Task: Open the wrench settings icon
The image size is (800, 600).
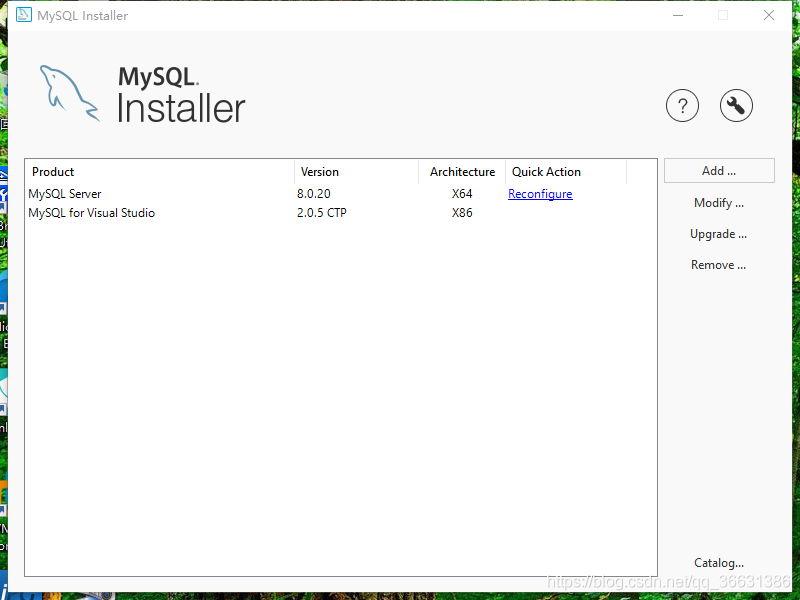Action: (736, 106)
